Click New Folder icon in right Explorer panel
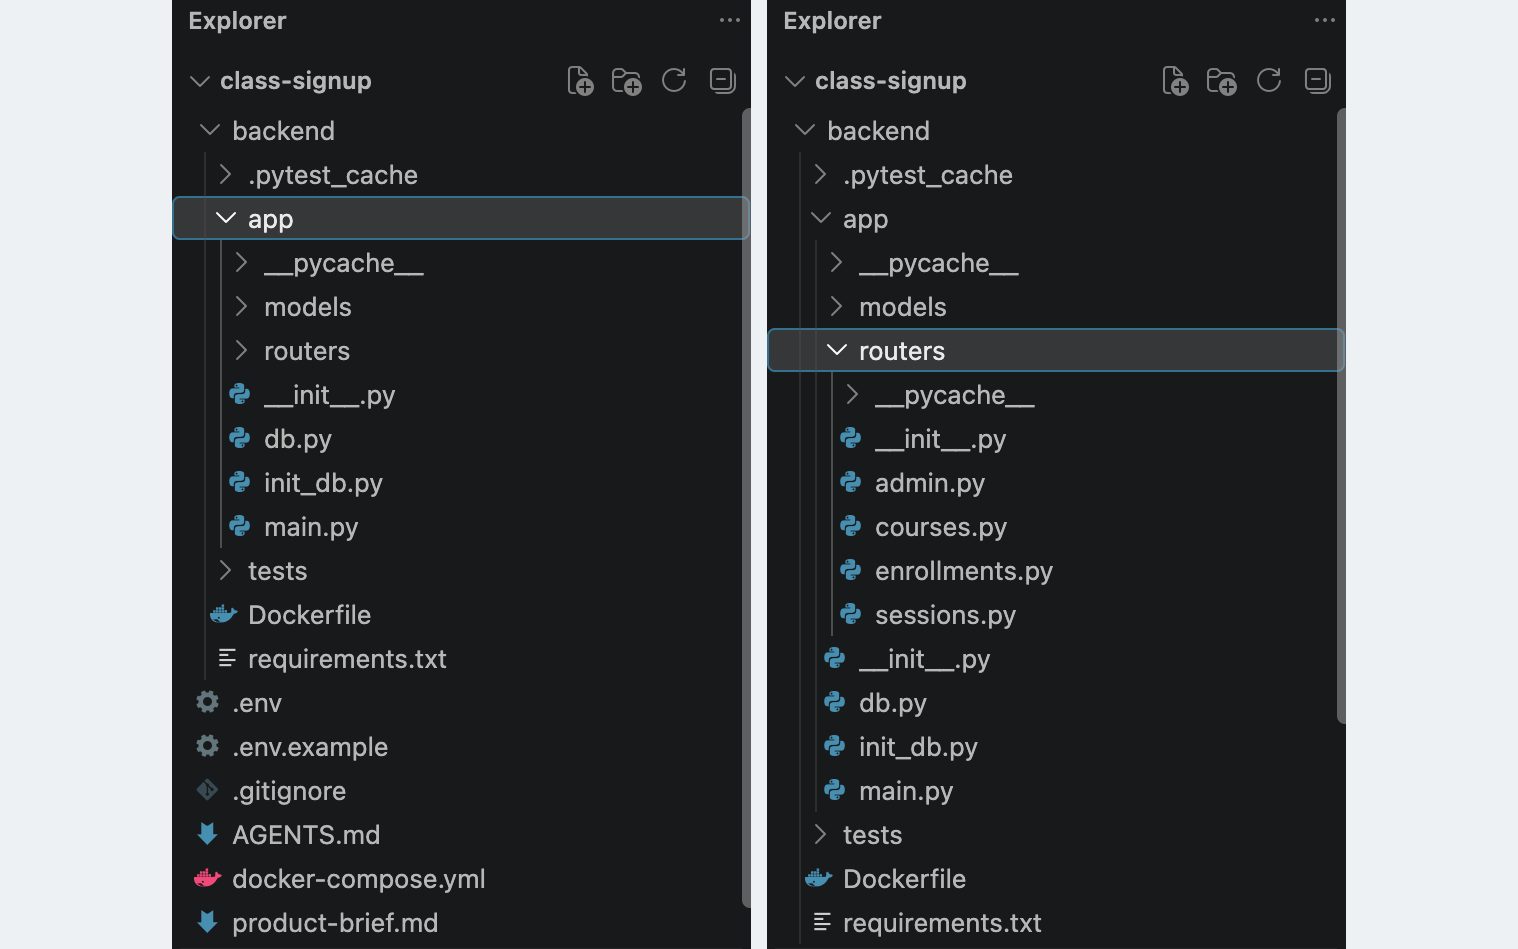The image size is (1518, 949). [1222, 81]
